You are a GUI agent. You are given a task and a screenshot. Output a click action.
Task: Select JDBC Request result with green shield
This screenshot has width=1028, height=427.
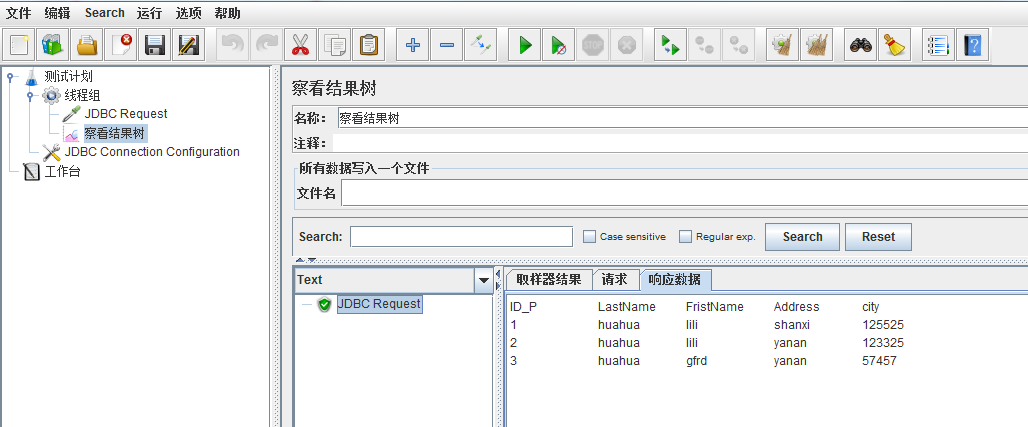[379, 304]
